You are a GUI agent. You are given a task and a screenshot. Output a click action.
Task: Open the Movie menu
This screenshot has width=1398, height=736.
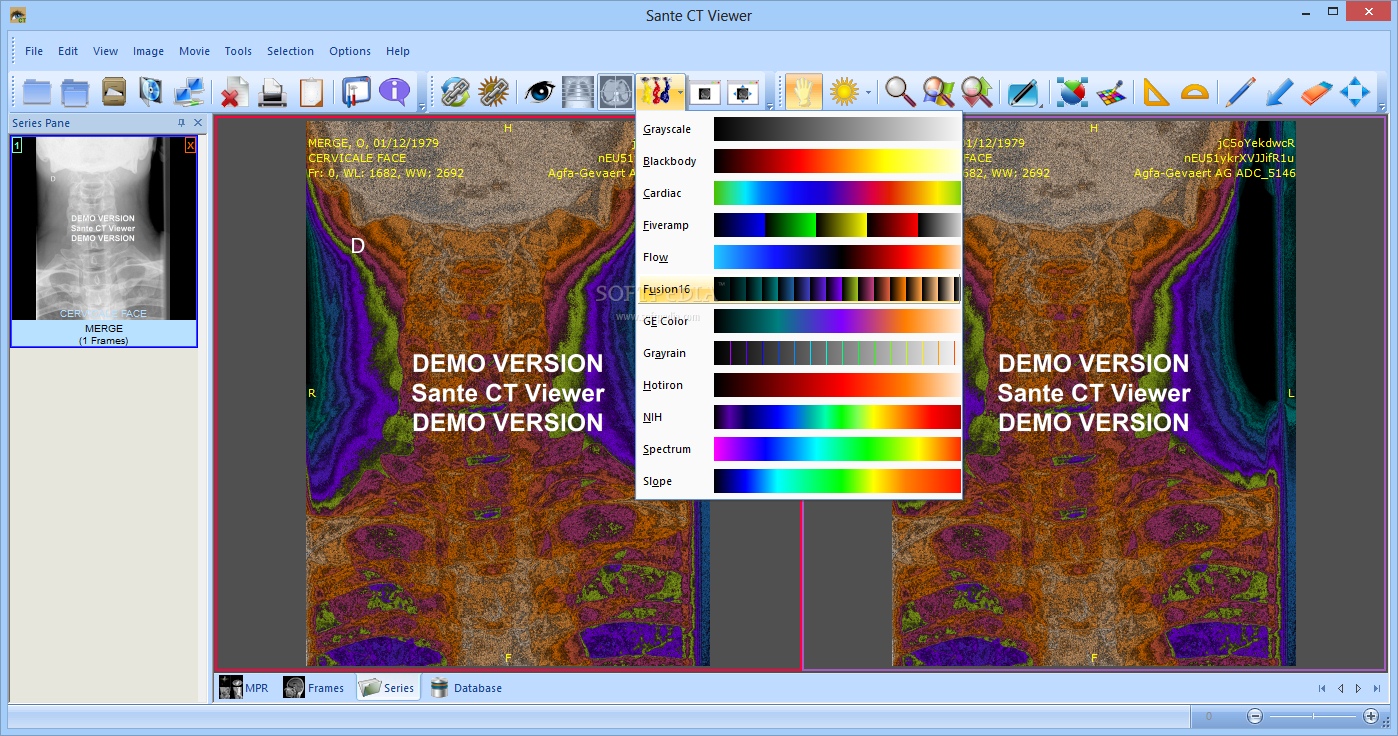tap(194, 51)
